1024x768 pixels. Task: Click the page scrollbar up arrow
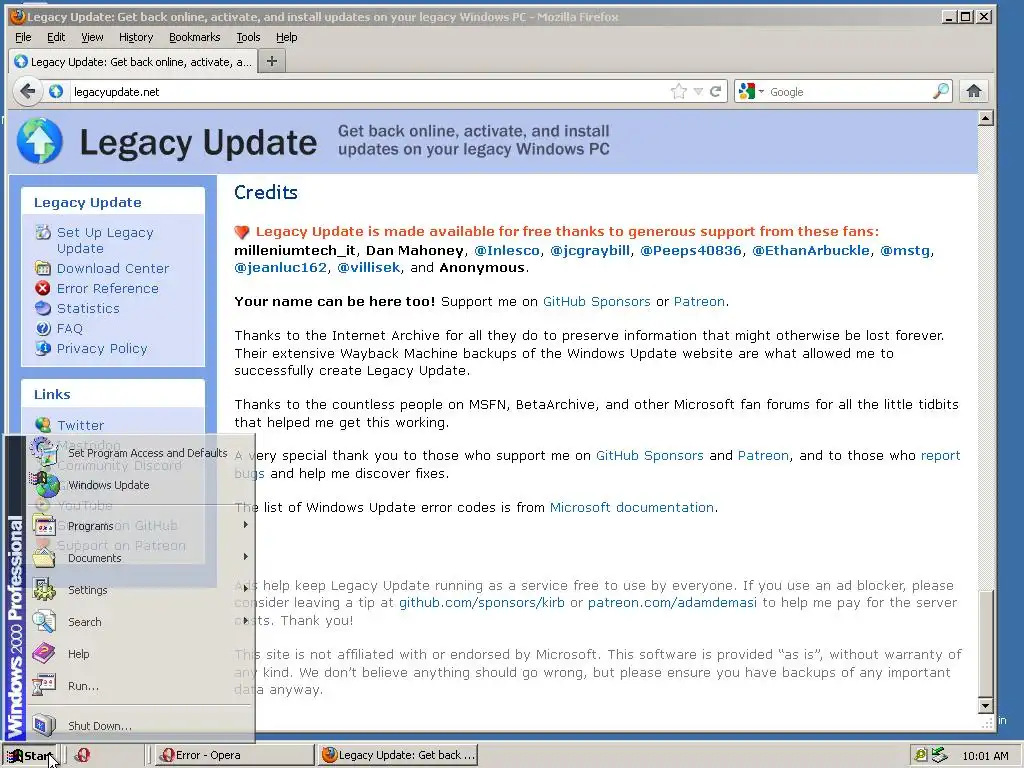(x=985, y=118)
